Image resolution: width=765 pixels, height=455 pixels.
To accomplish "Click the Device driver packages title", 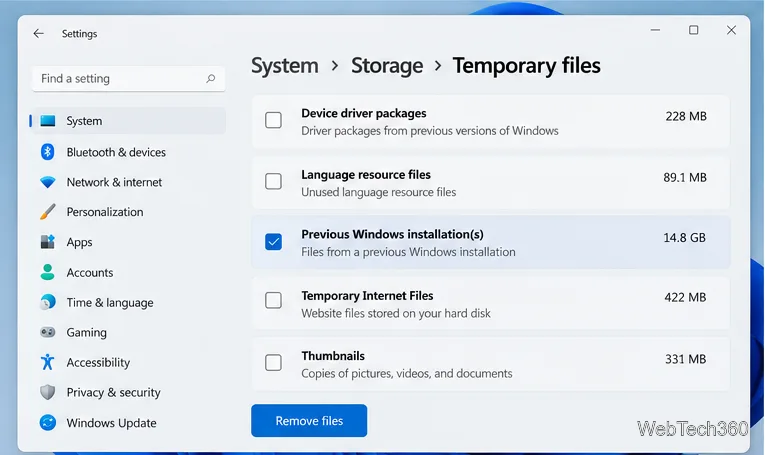I will [363, 113].
